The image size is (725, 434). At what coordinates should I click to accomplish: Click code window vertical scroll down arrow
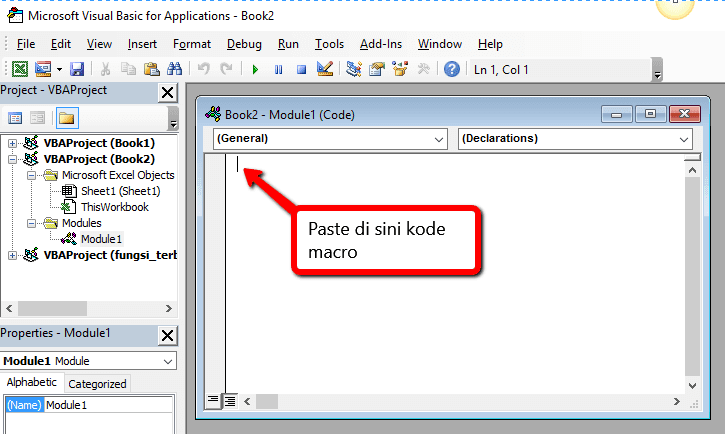[x=692, y=385]
